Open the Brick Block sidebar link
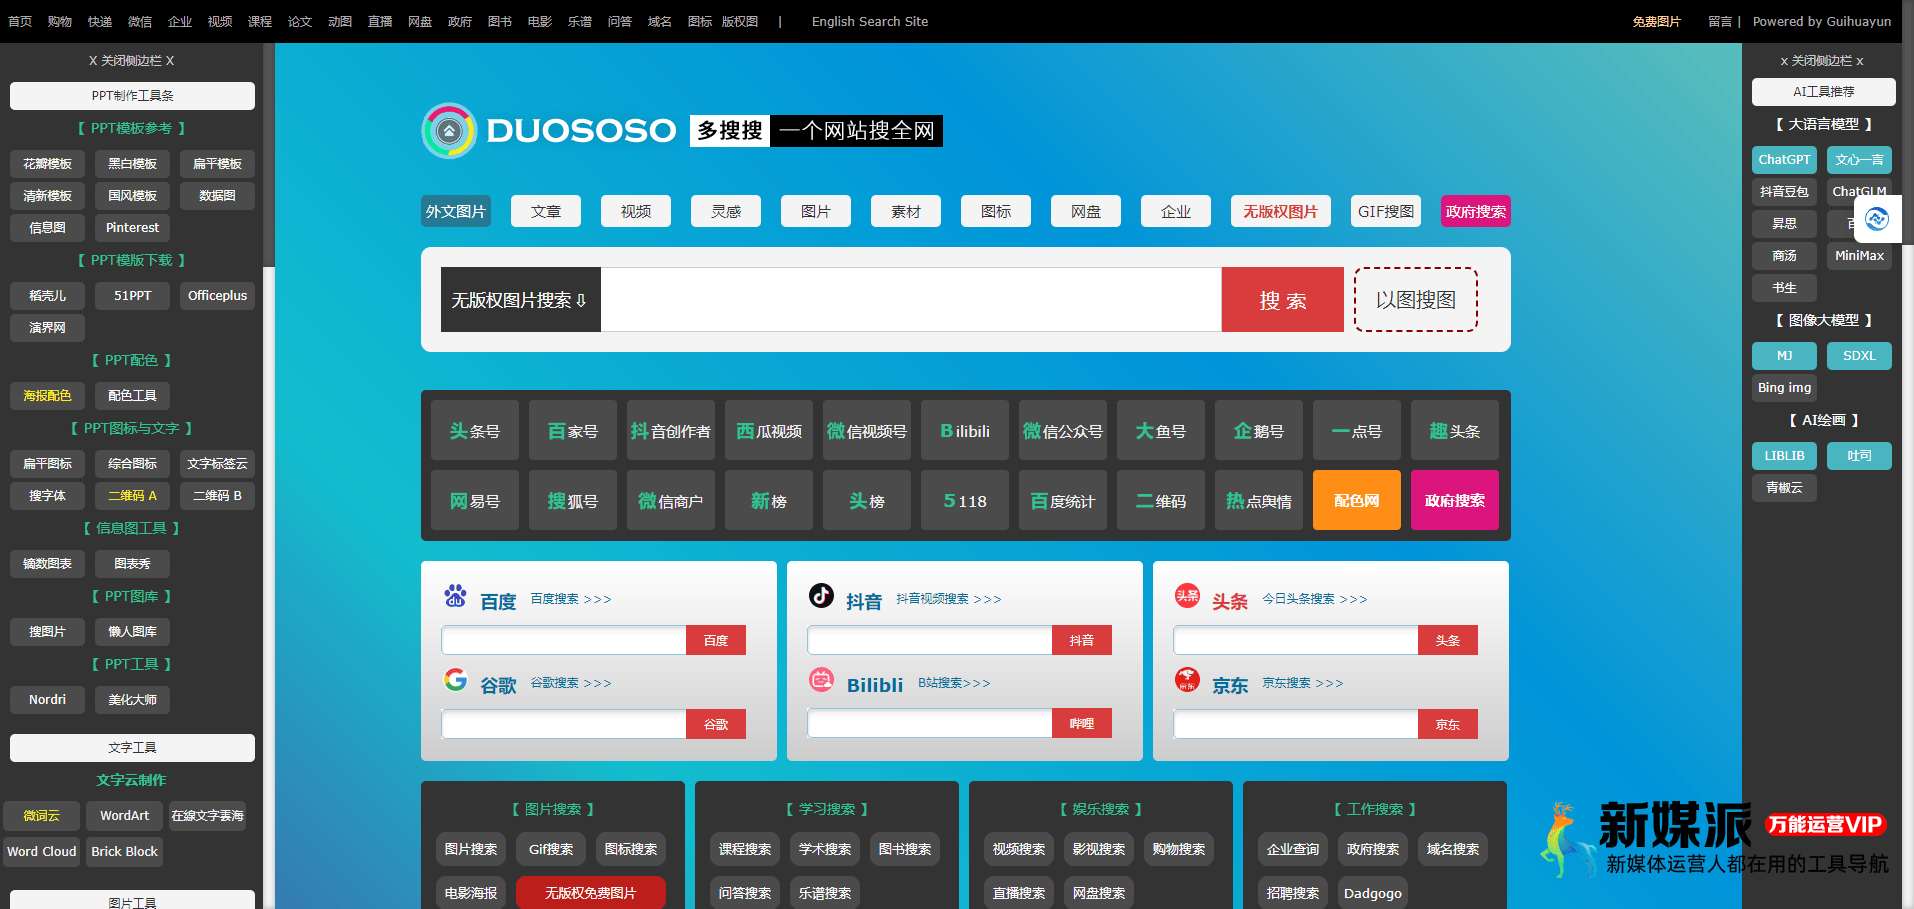This screenshot has width=1914, height=909. (124, 851)
